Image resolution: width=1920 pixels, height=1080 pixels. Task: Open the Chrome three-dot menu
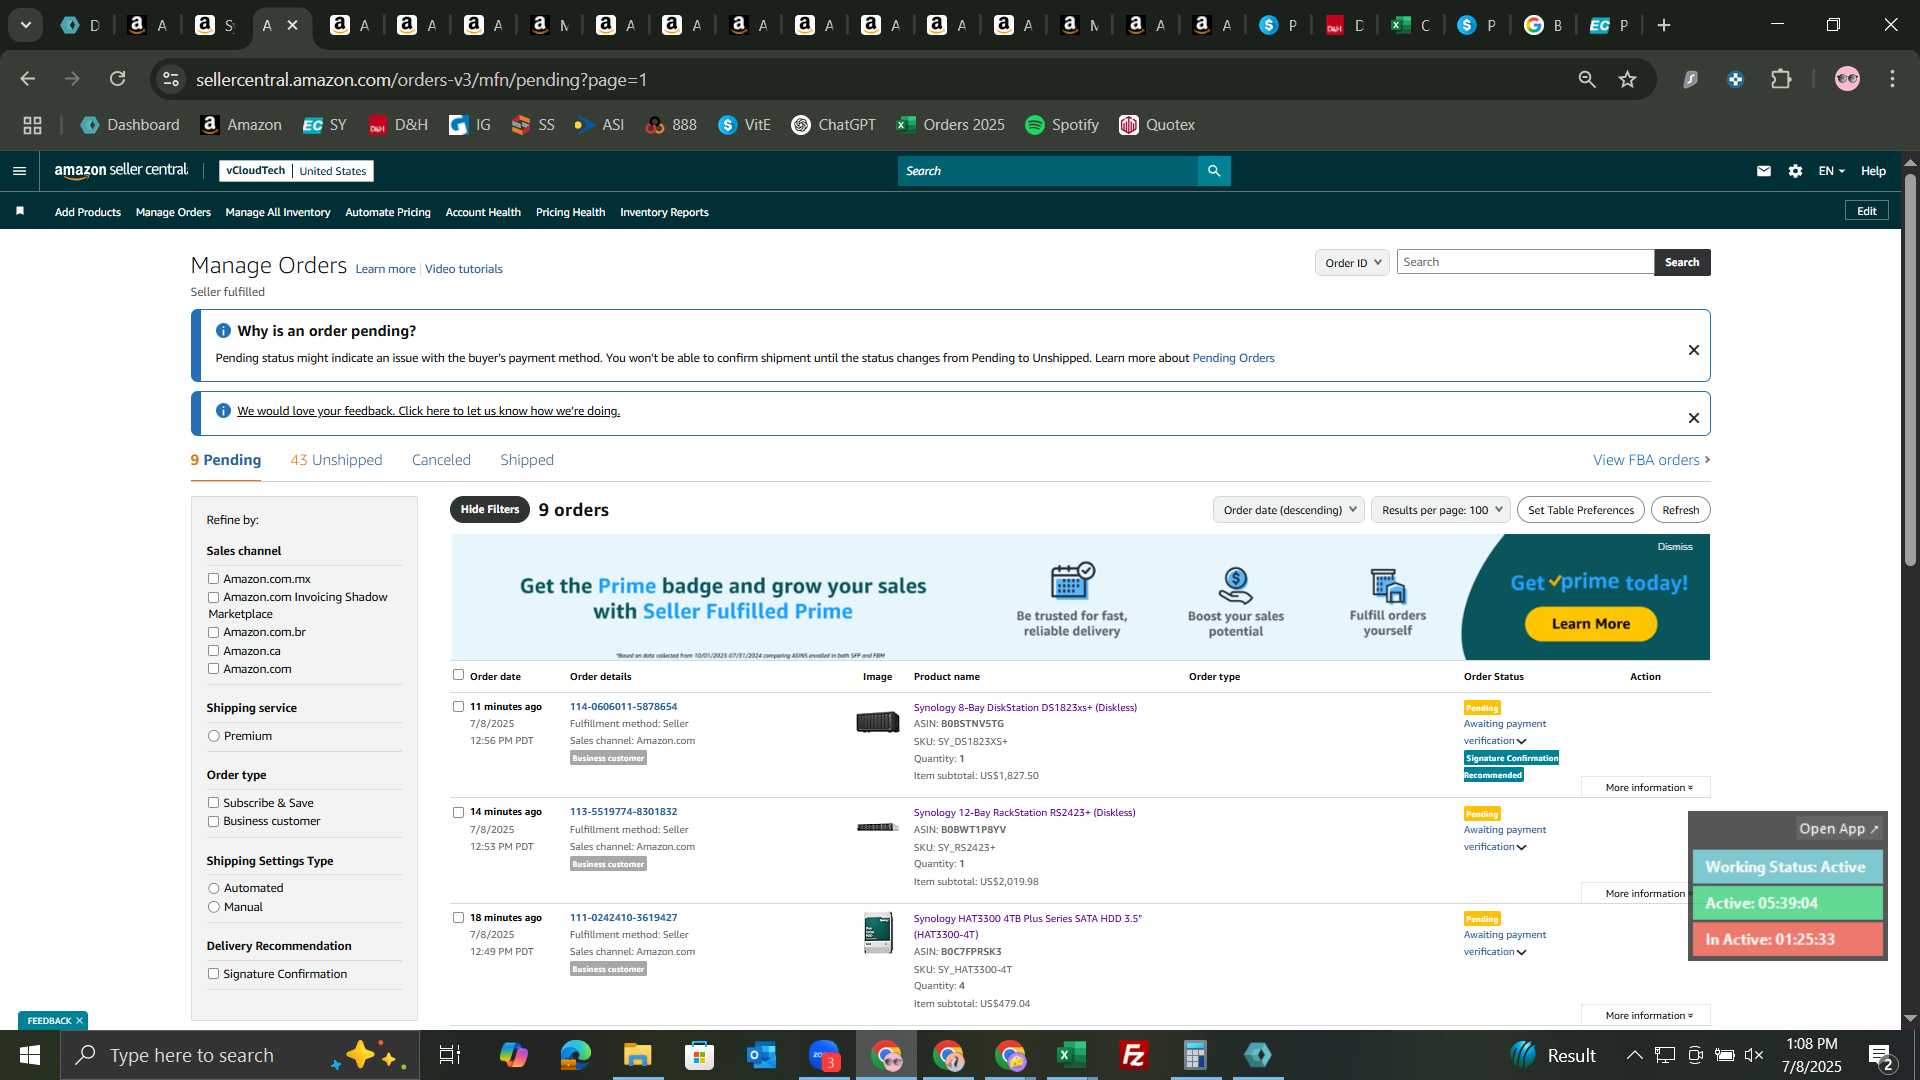(1893, 79)
